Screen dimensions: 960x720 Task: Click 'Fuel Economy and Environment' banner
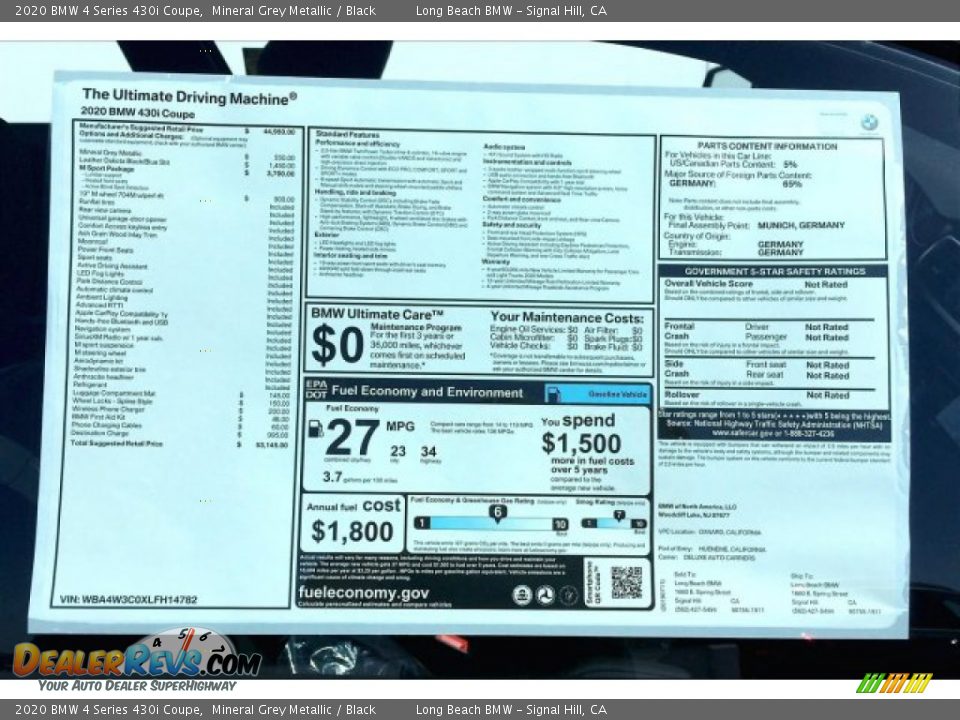tap(427, 391)
